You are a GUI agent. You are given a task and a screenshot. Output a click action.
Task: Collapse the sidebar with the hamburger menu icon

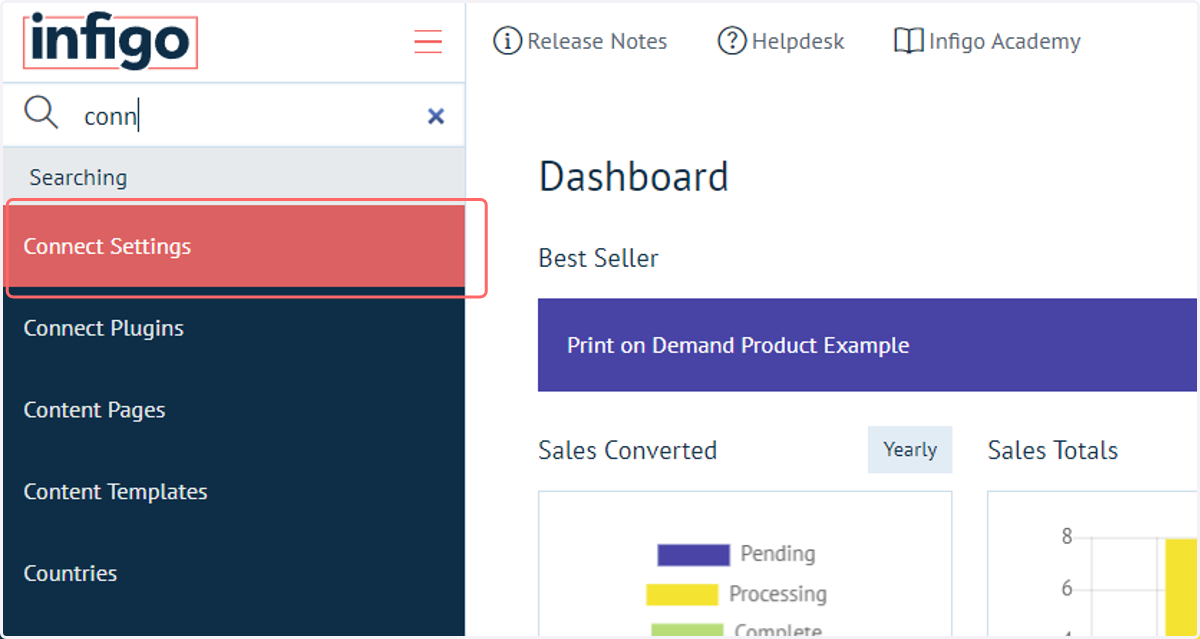click(x=428, y=41)
